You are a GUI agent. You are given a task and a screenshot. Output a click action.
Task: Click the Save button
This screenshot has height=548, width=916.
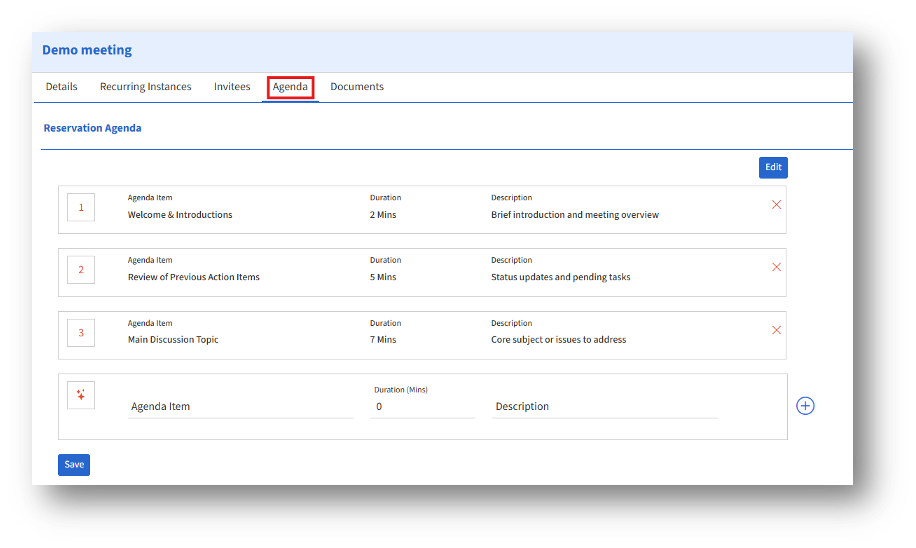(x=74, y=465)
